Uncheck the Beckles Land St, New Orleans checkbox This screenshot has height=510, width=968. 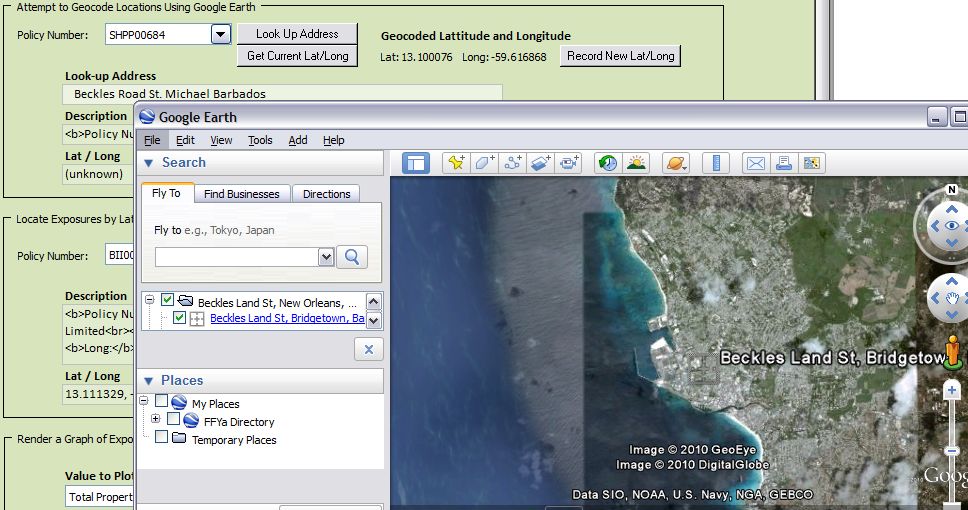coord(167,300)
